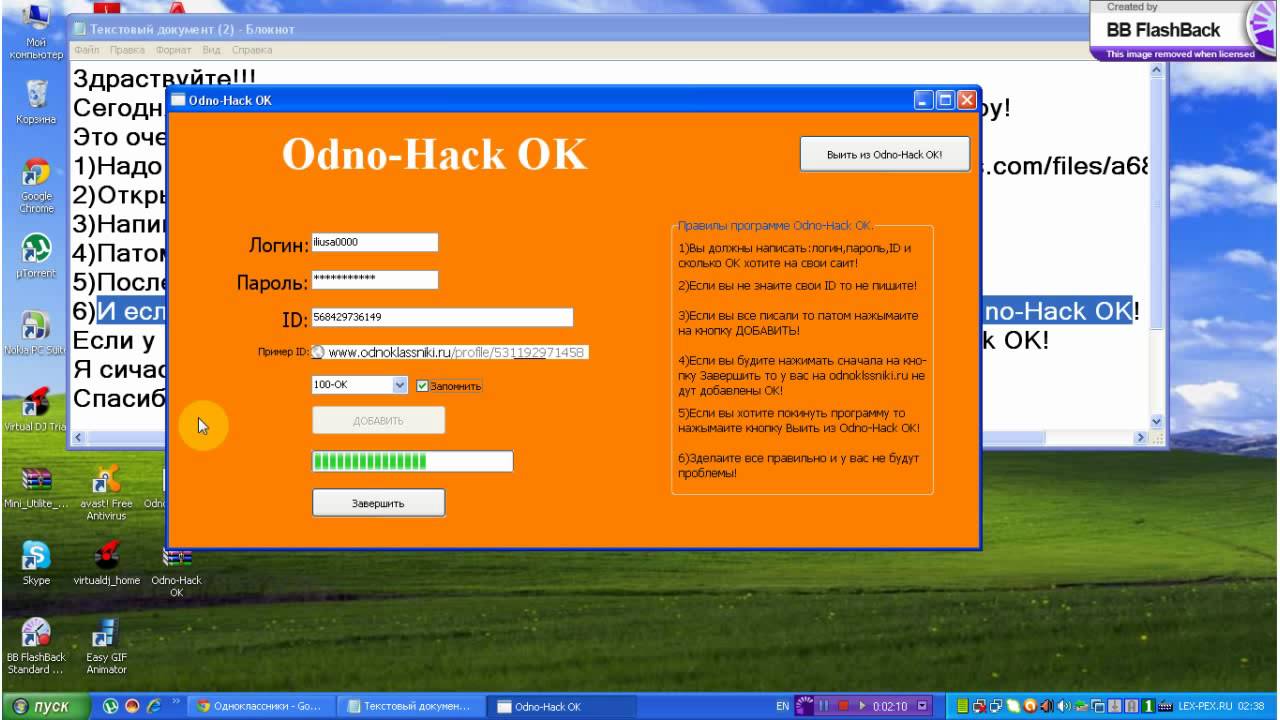Stop the BB FlashBack recording
This screenshot has width=1280, height=720.
[843, 706]
